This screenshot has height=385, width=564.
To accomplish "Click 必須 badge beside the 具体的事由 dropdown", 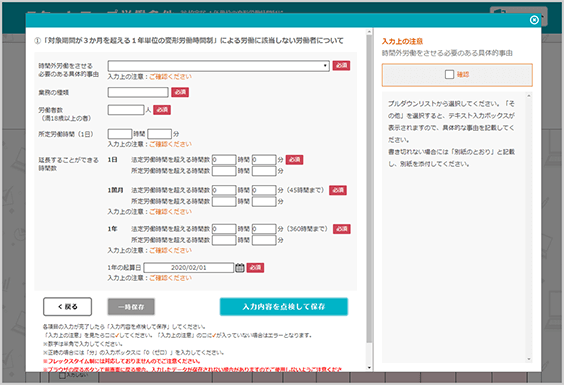I will [341, 65].
